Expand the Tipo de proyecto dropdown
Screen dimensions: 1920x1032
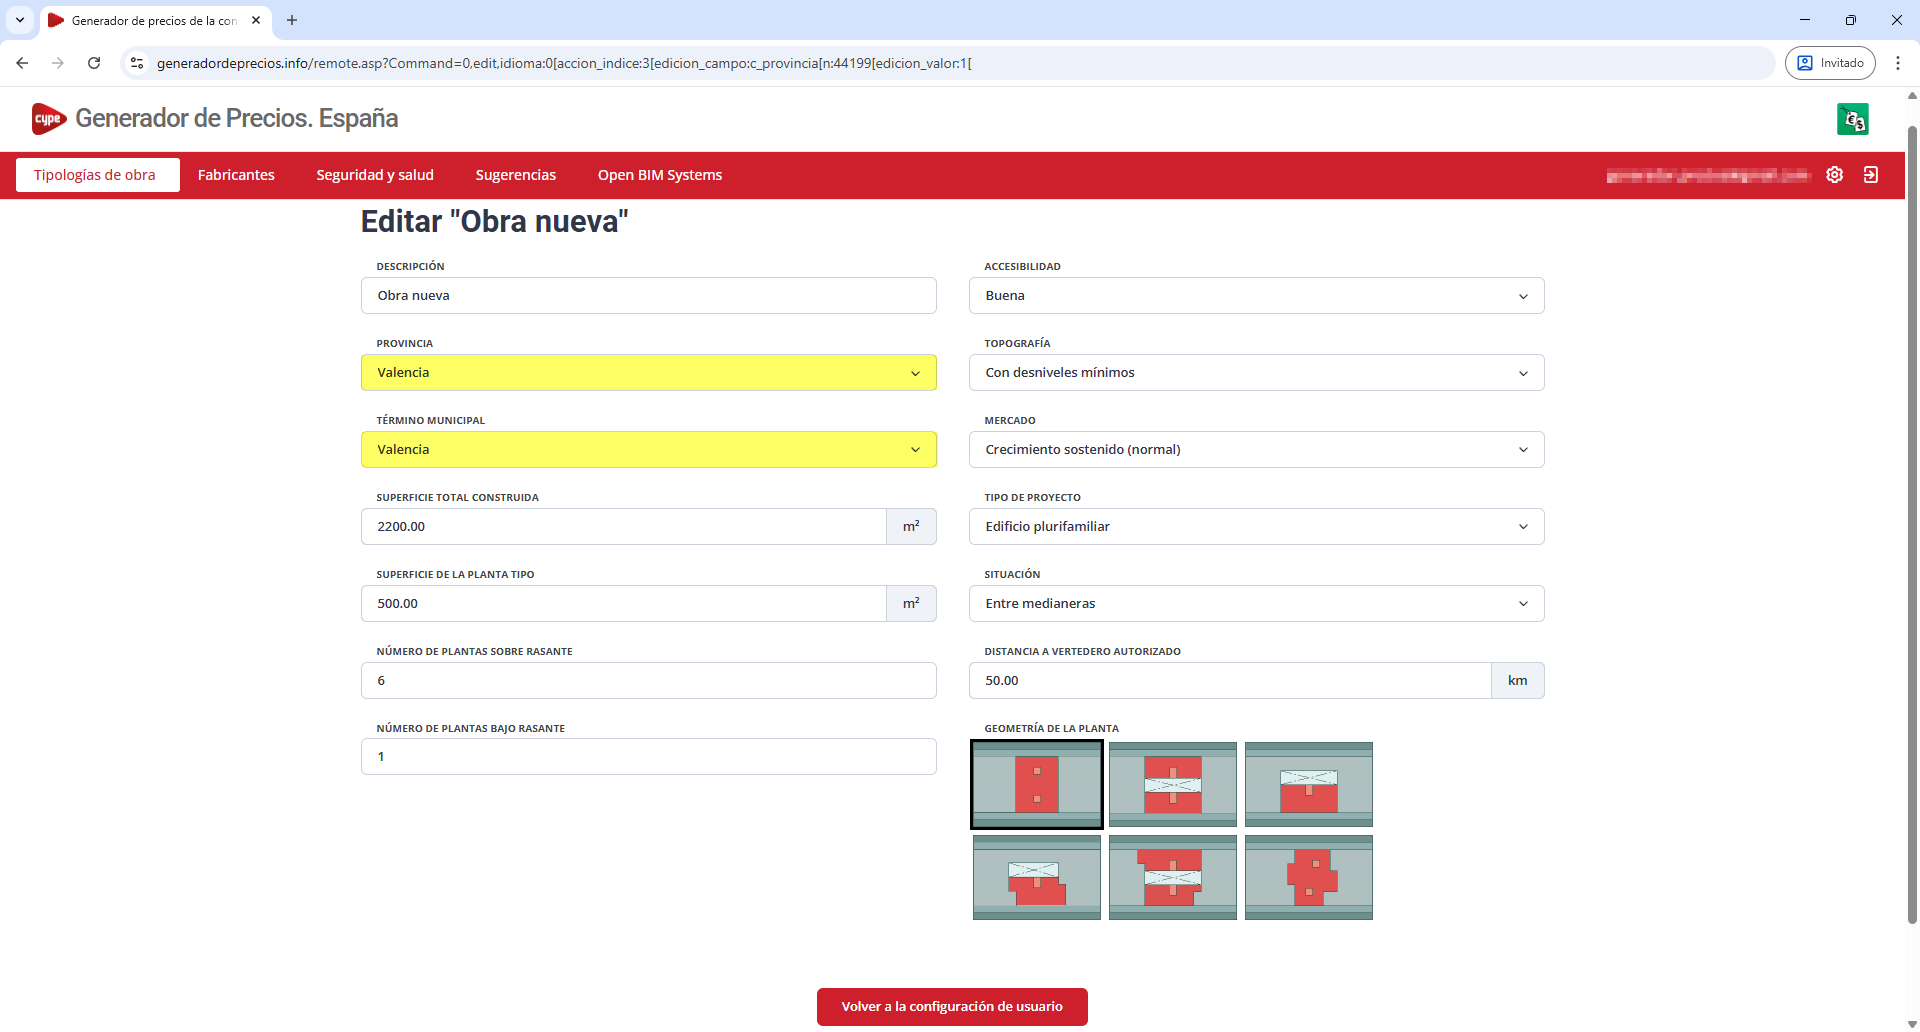[x=1256, y=527]
